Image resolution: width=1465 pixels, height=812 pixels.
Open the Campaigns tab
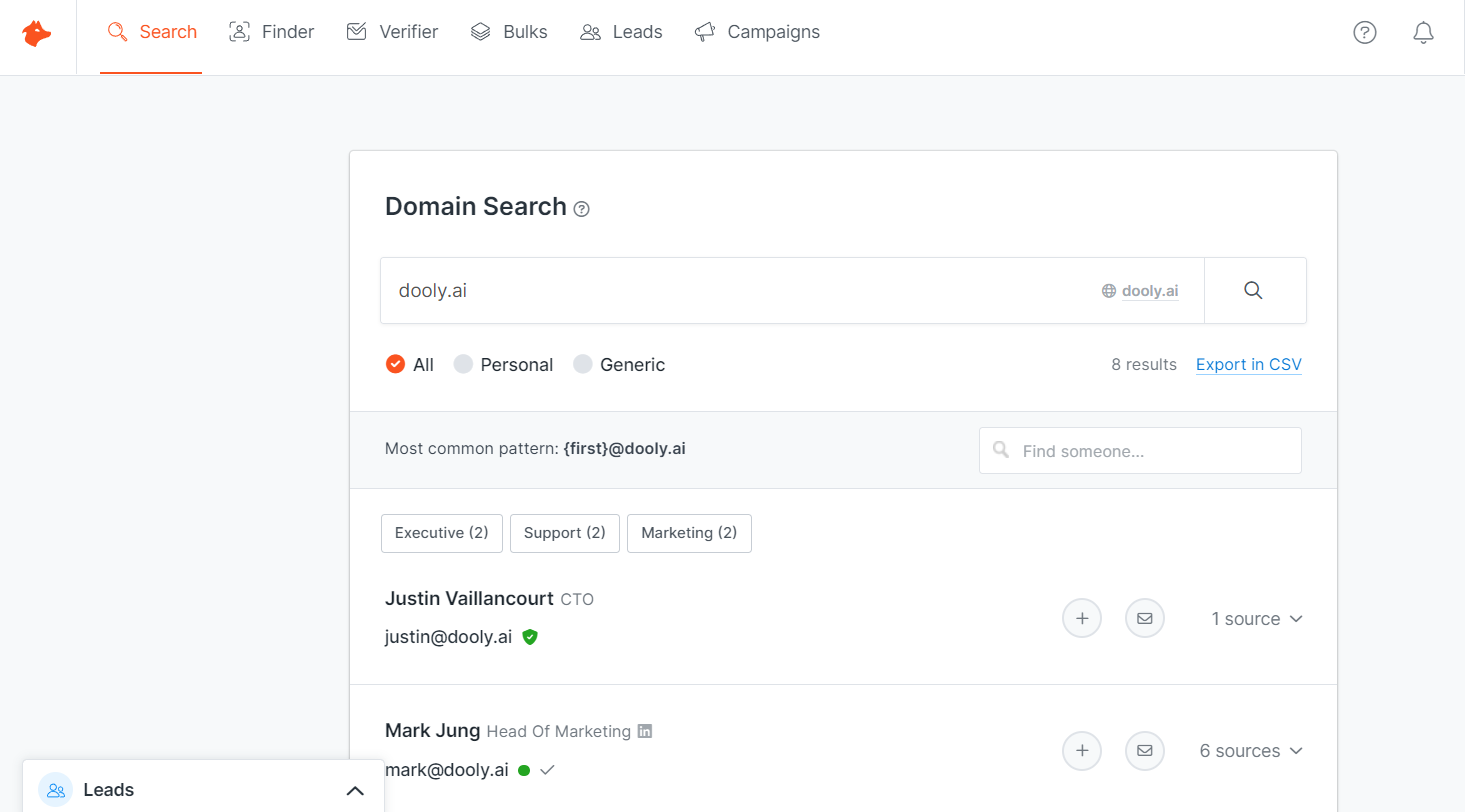(x=757, y=32)
